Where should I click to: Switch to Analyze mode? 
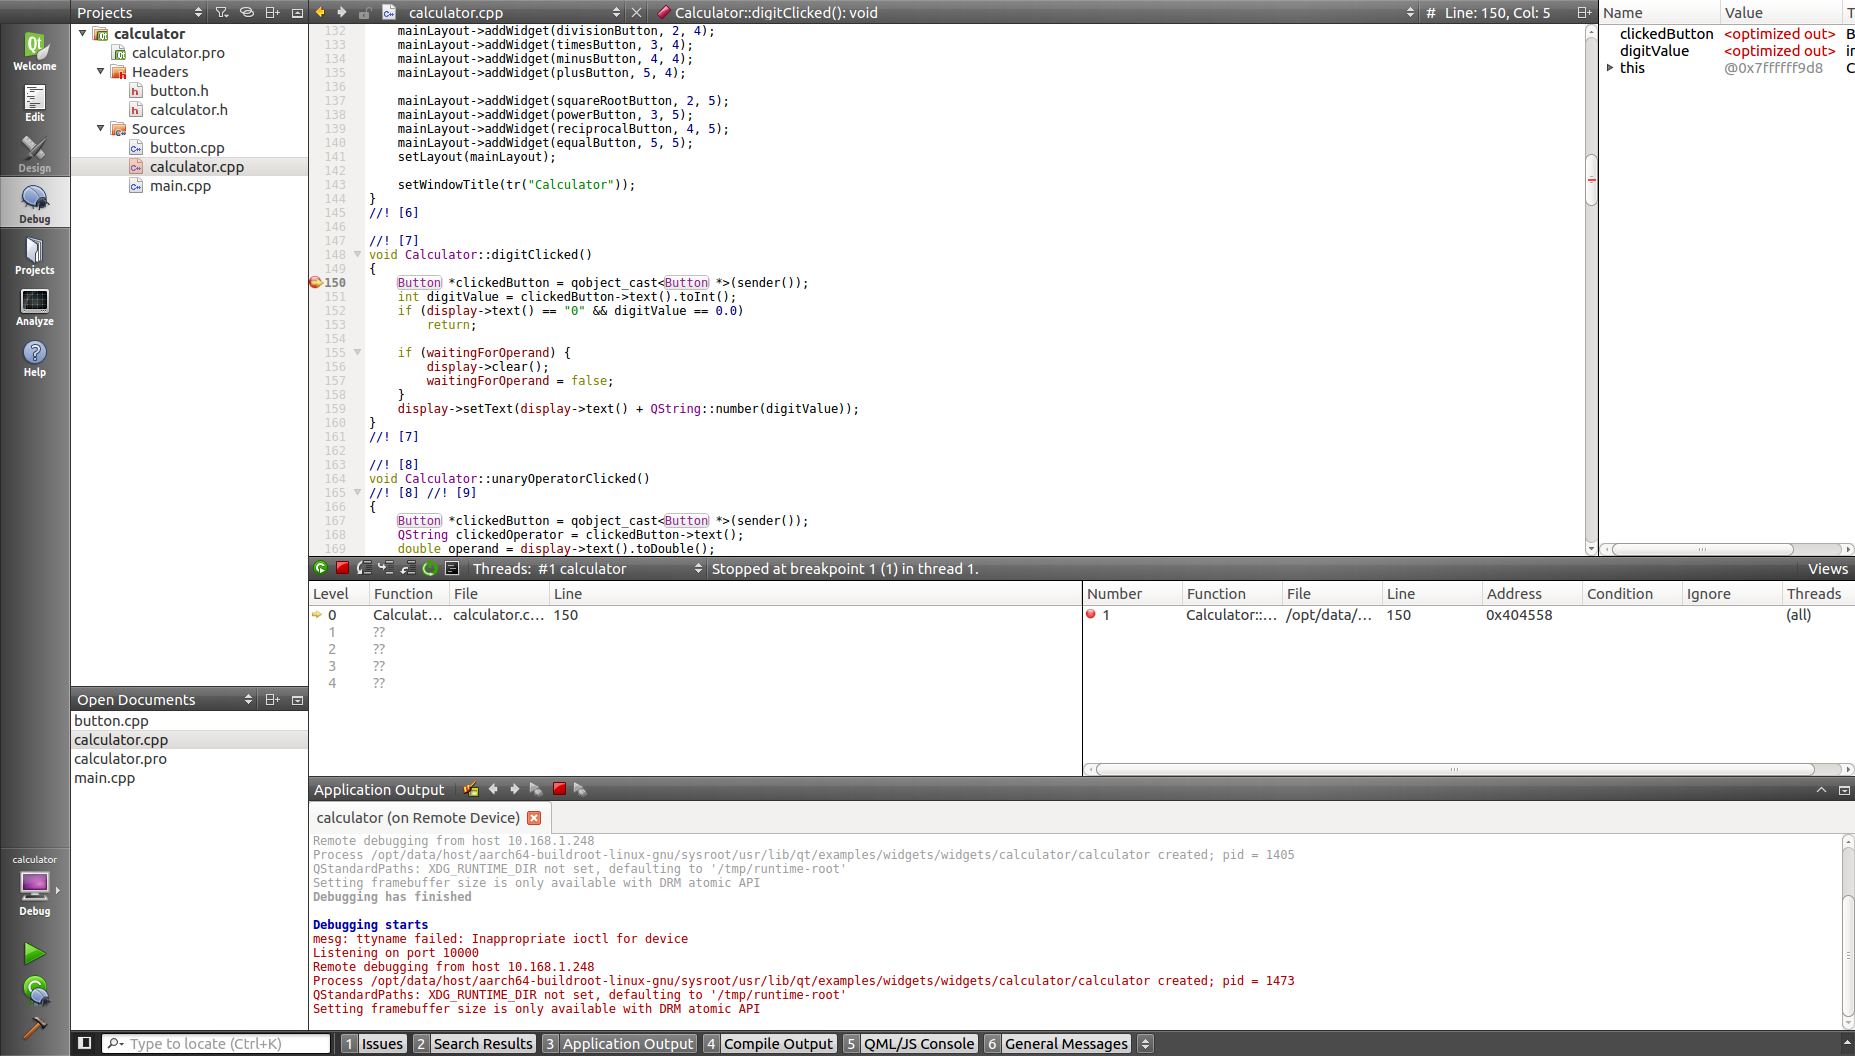click(x=35, y=307)
